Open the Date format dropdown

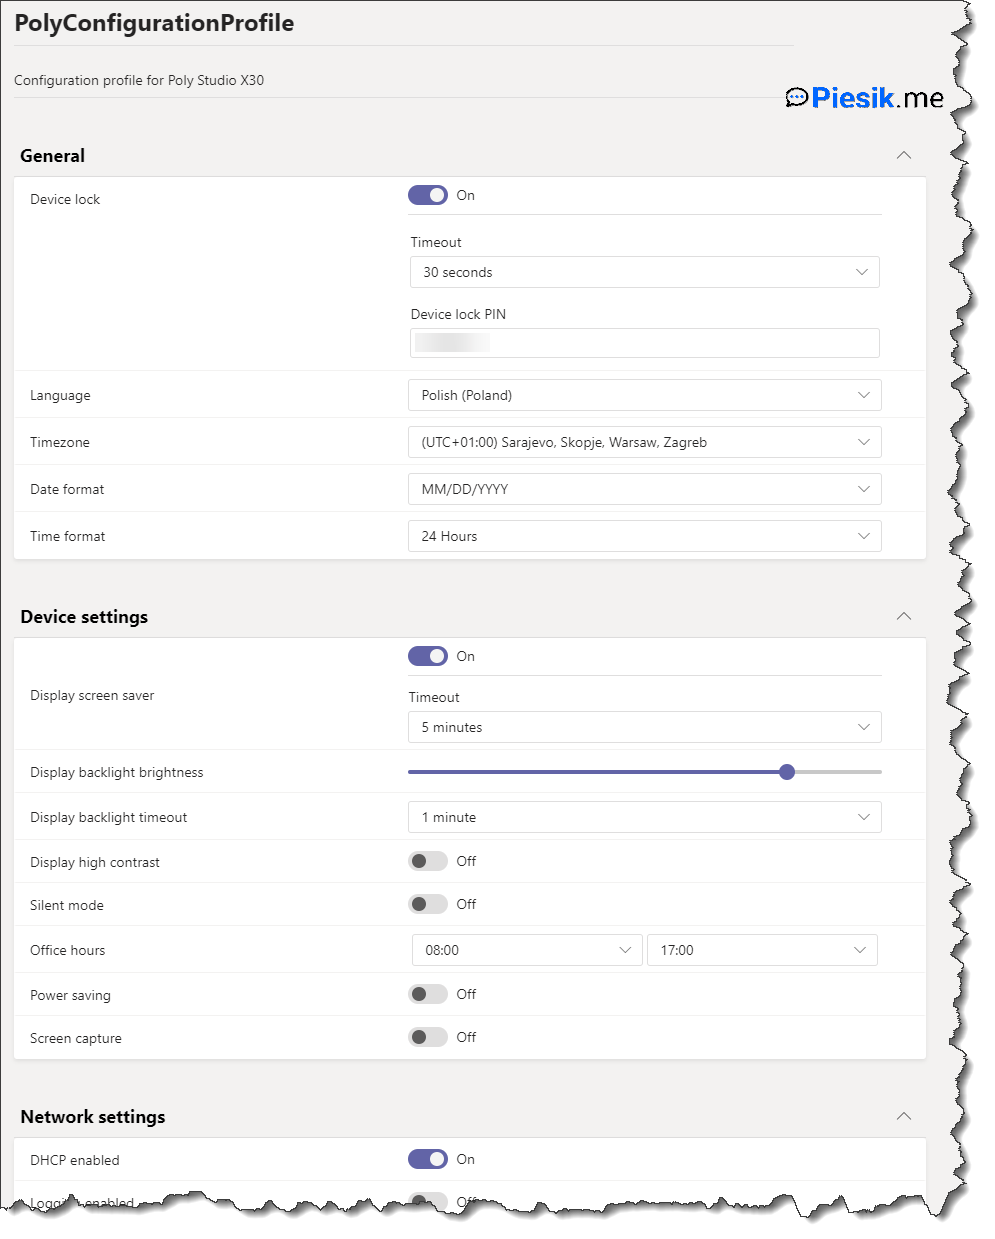click(x=644, y=489)
